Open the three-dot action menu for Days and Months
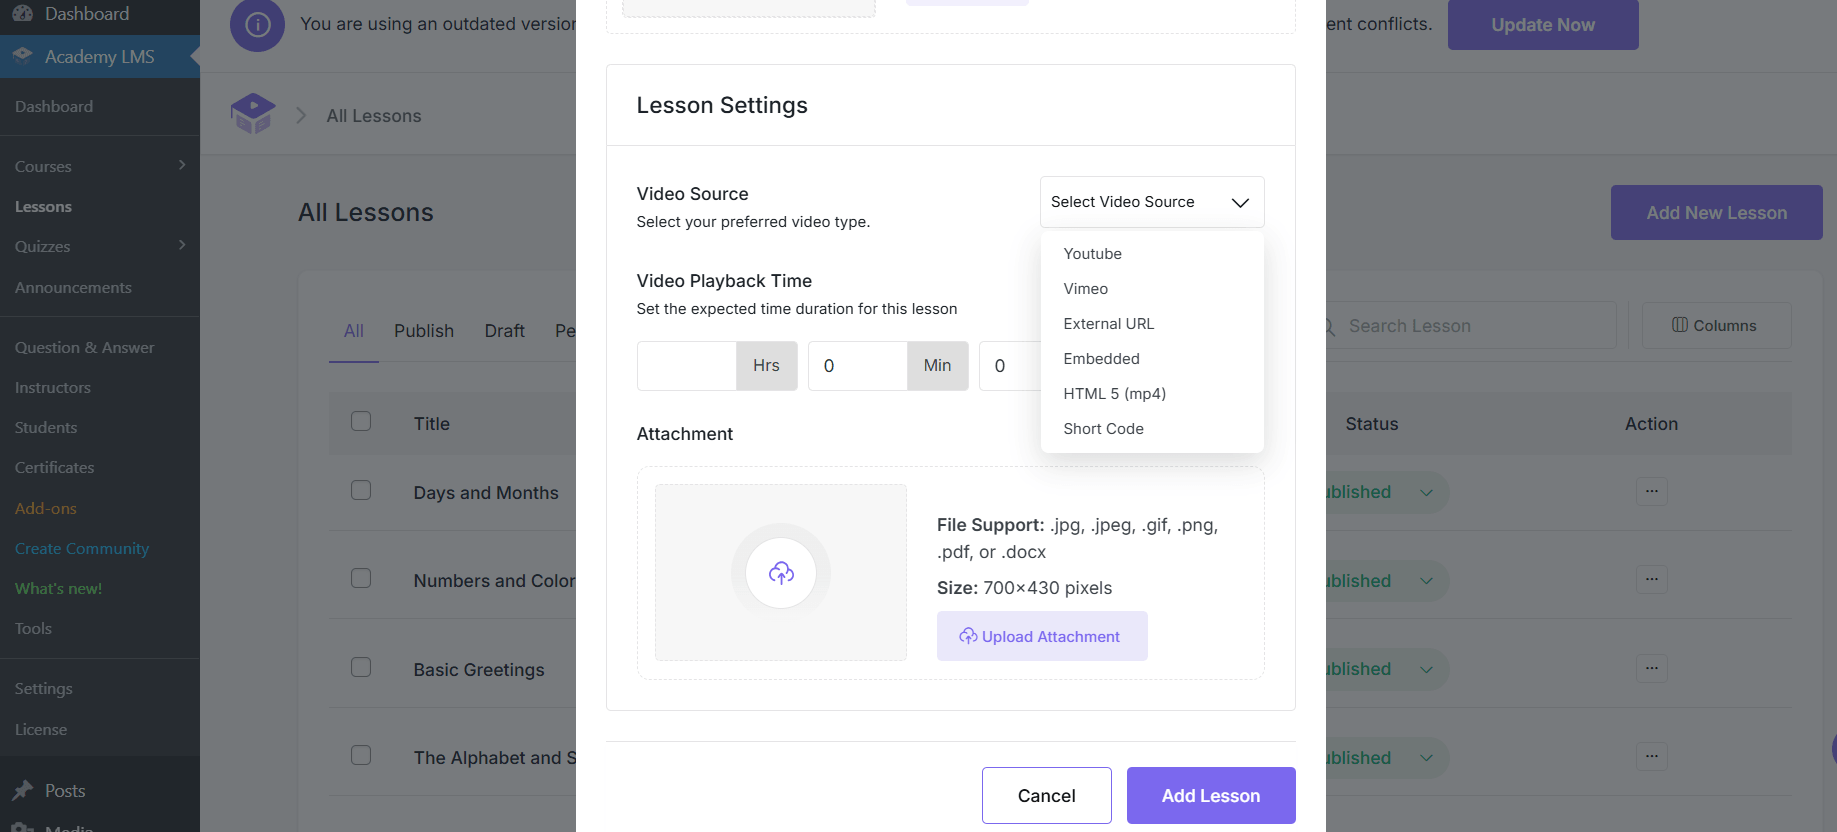The height and width of the screenshot is (832, 1837). [1652, 491]
